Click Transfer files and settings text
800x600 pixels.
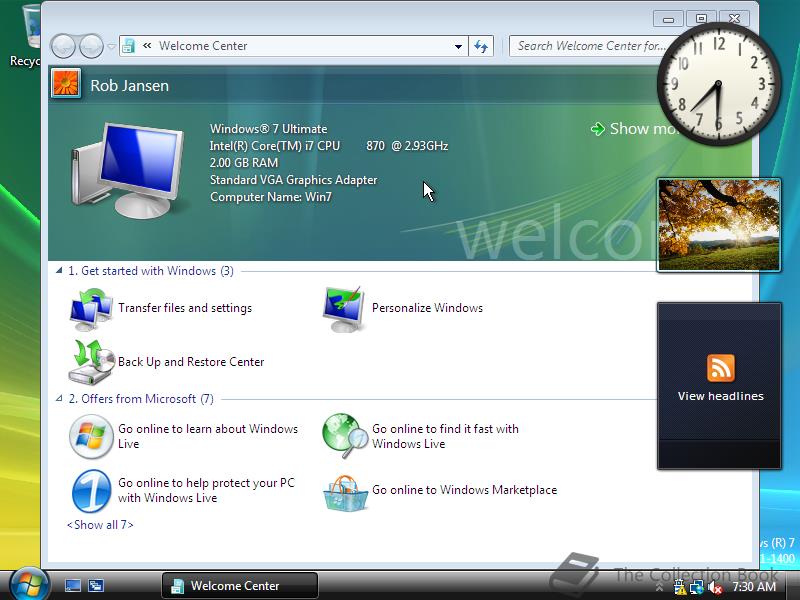pyautogui.click(x=185, y=308)
